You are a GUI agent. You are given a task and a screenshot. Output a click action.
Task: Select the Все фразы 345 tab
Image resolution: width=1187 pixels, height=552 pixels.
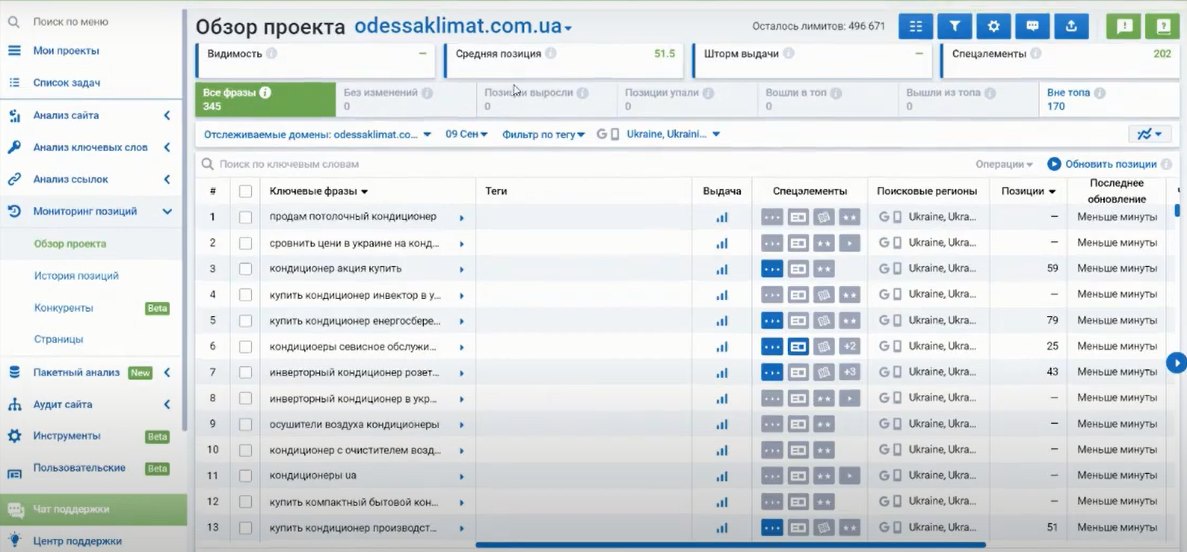(x=265, y=99)
